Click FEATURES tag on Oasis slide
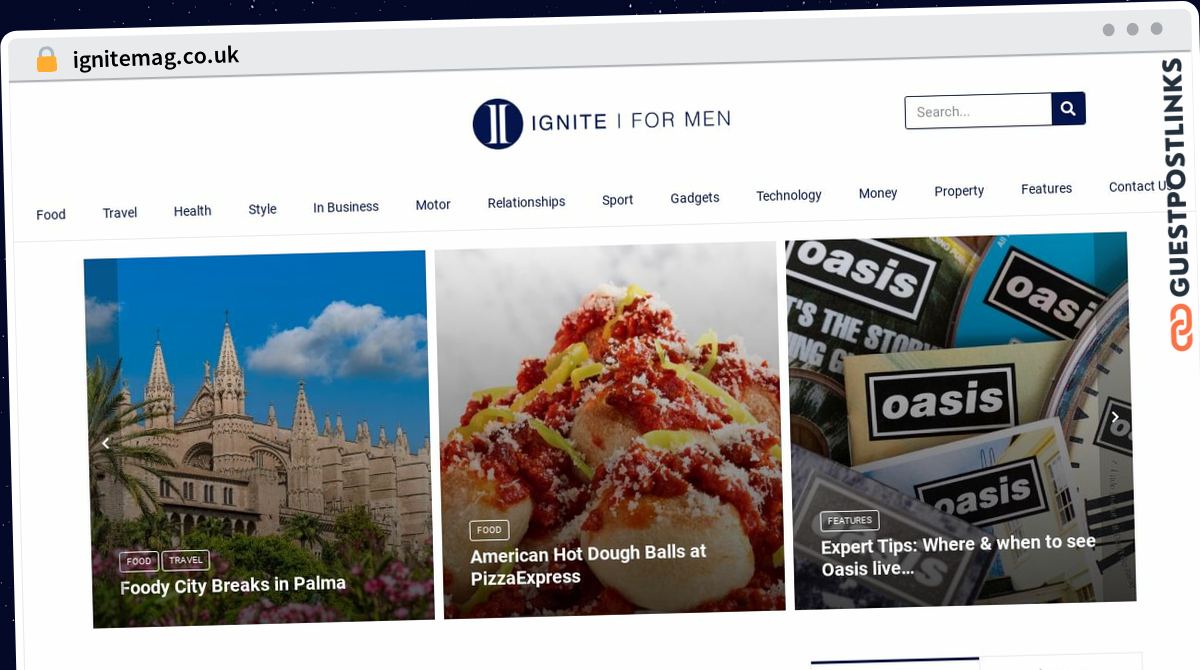Viewport: 1200px width, 670px height. pyautogui.click(x=850, y=521)
